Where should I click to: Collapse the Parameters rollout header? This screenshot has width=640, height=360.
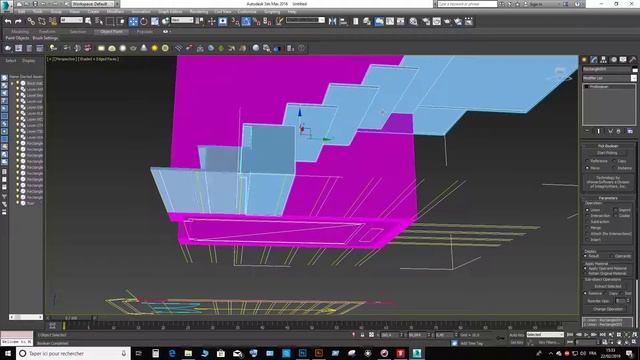click(x=608, y=198)
